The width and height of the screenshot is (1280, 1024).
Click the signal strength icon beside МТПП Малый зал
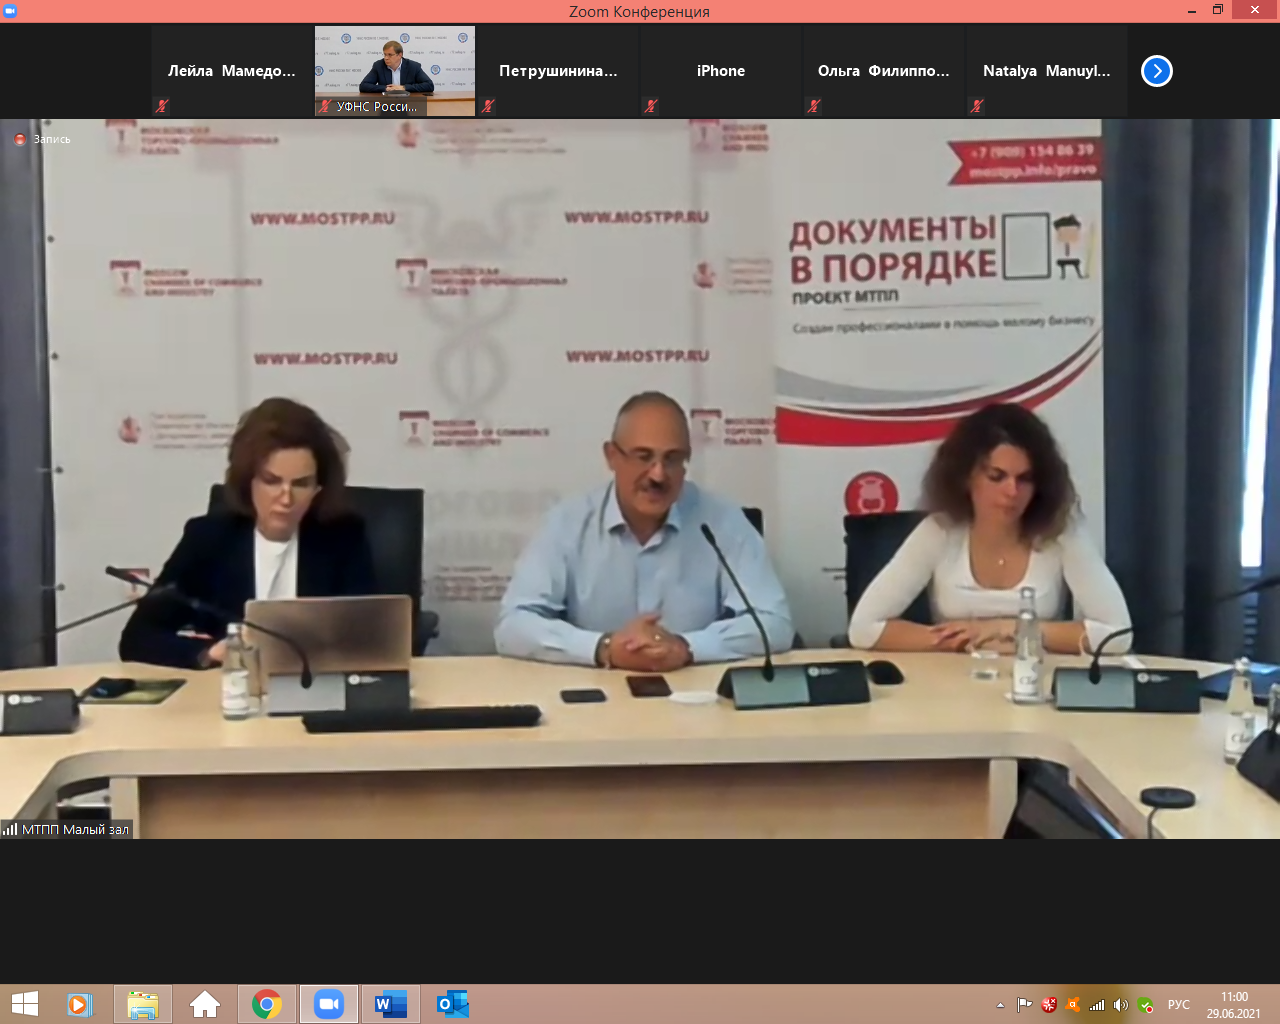point(10,829)
